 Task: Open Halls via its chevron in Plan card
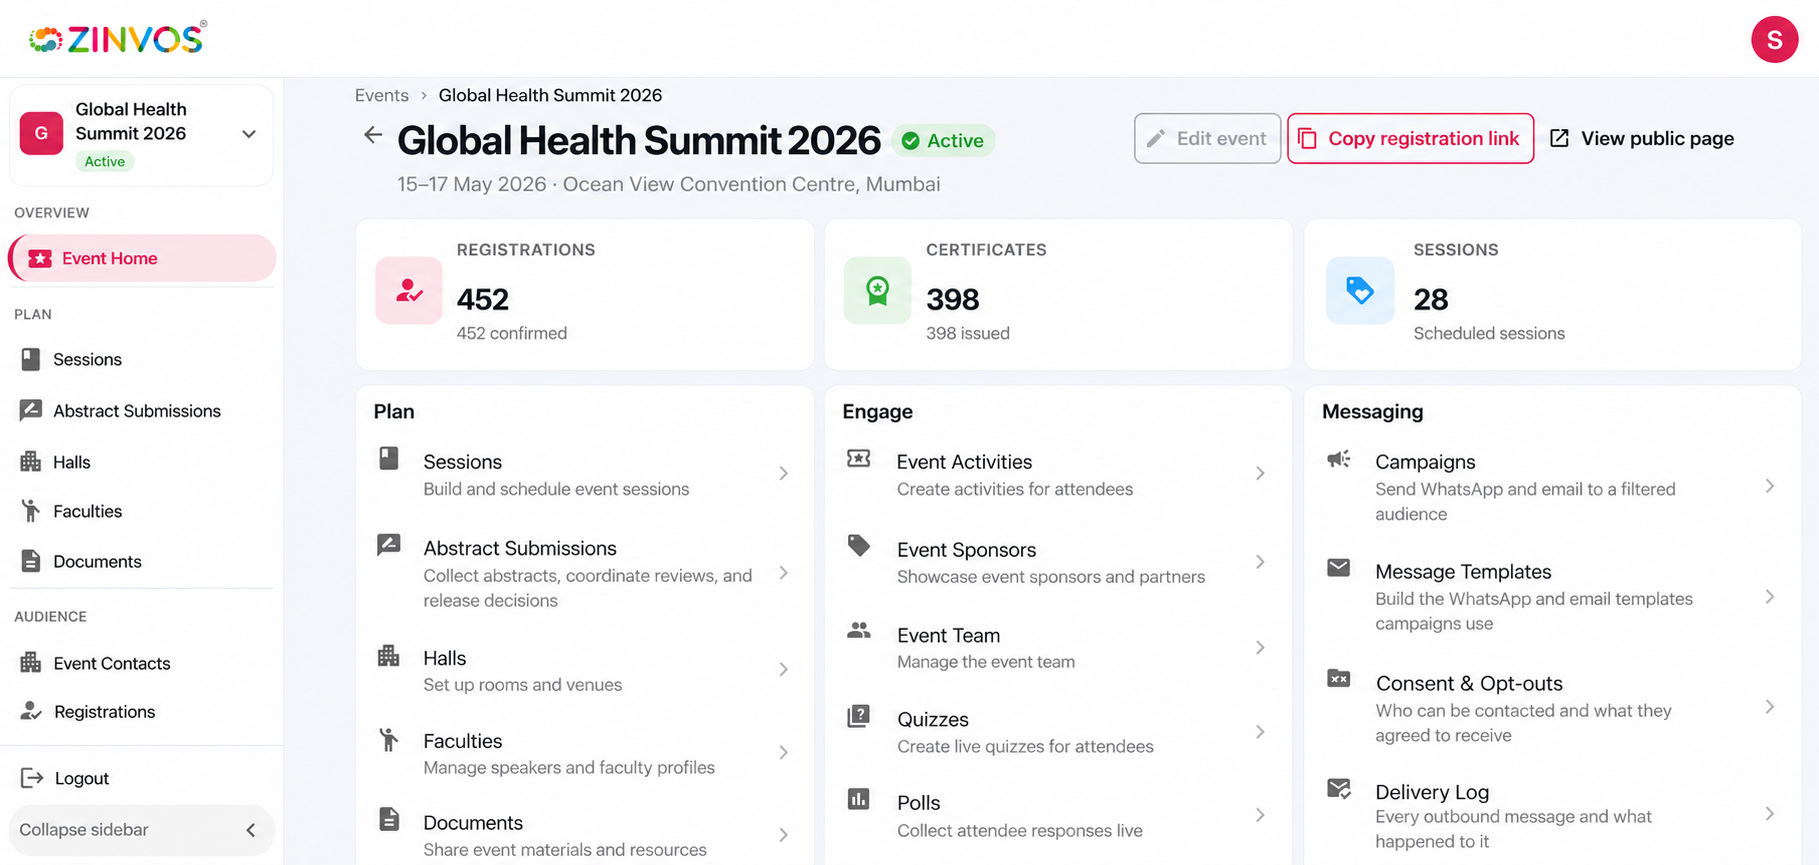(x=784, y=669)
